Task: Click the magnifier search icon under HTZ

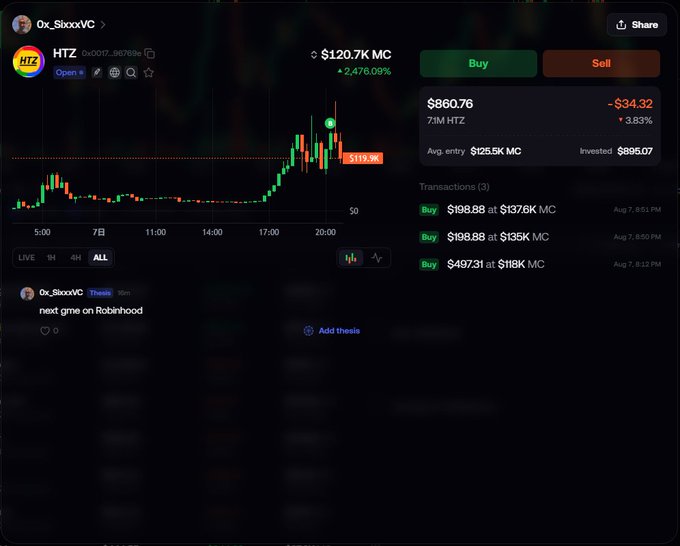Action: point(131,72)
